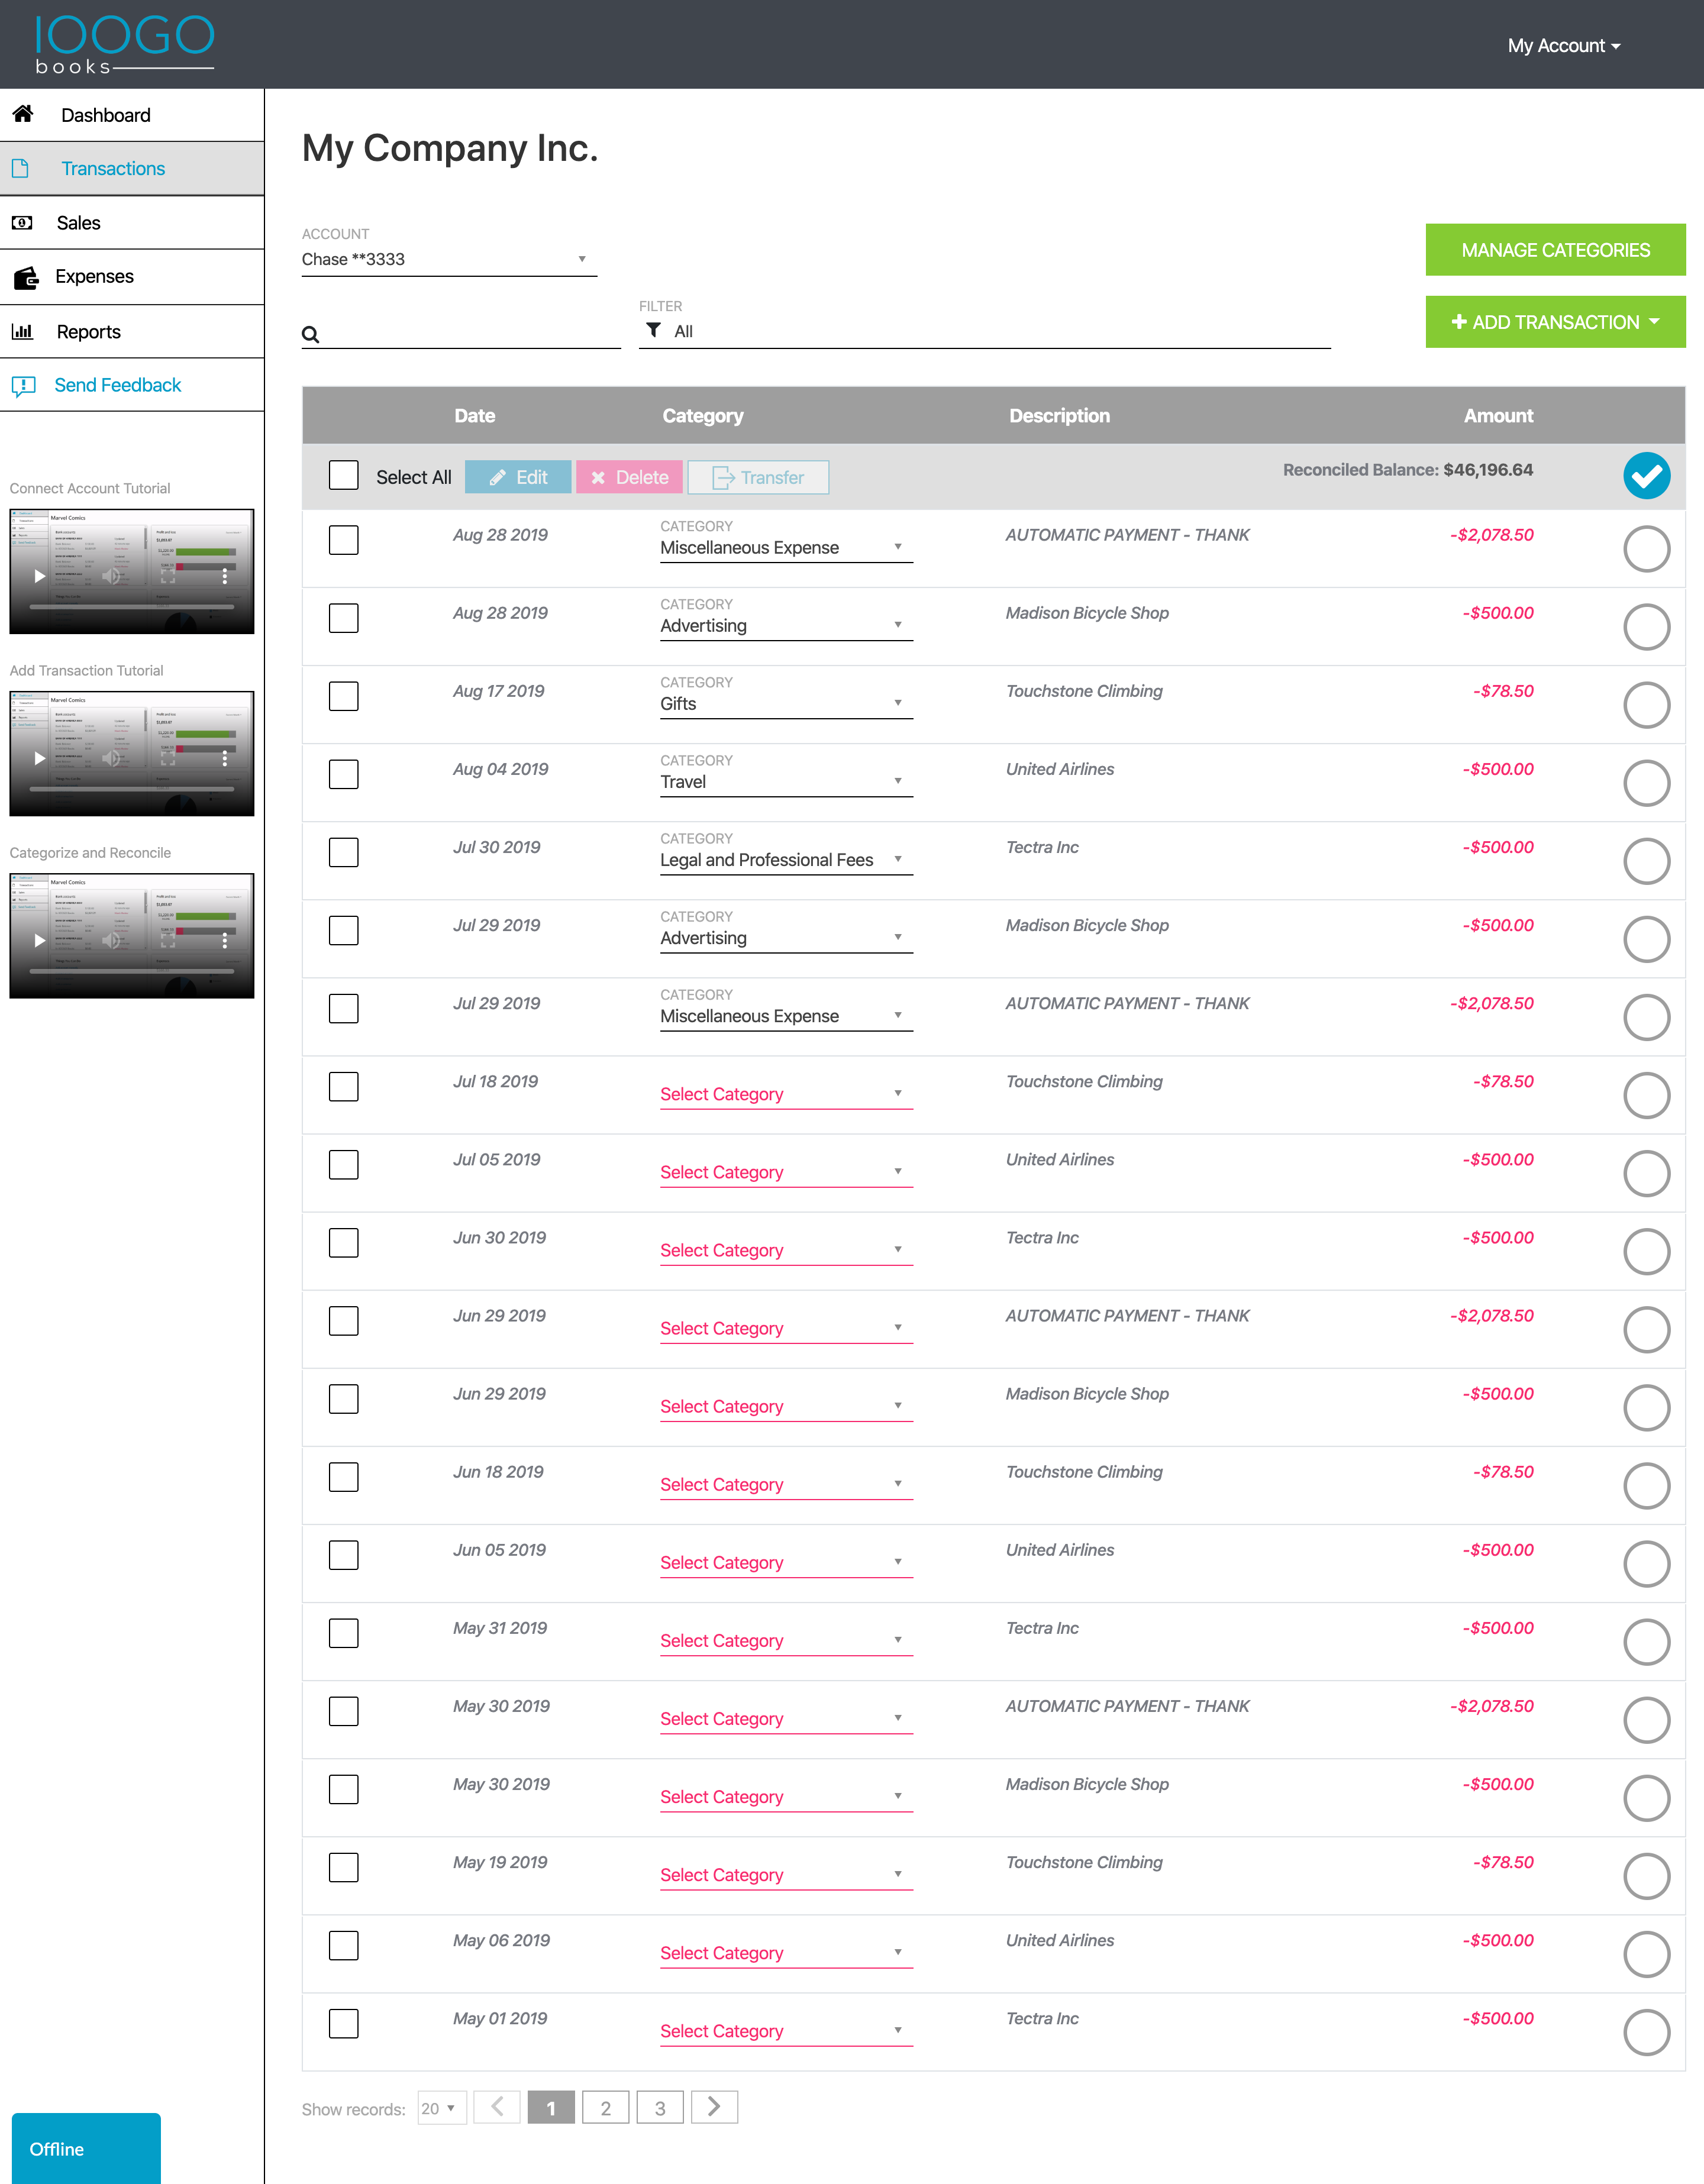Image resolution: width=1704 pixels, height=2184 pixels.
Task: Click the Offline status badge
Action: tap(86, 2148)
